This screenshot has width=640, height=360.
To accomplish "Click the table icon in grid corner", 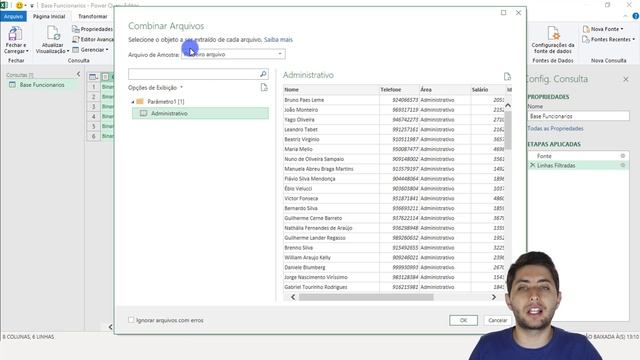I will click(x=93, y=77).
